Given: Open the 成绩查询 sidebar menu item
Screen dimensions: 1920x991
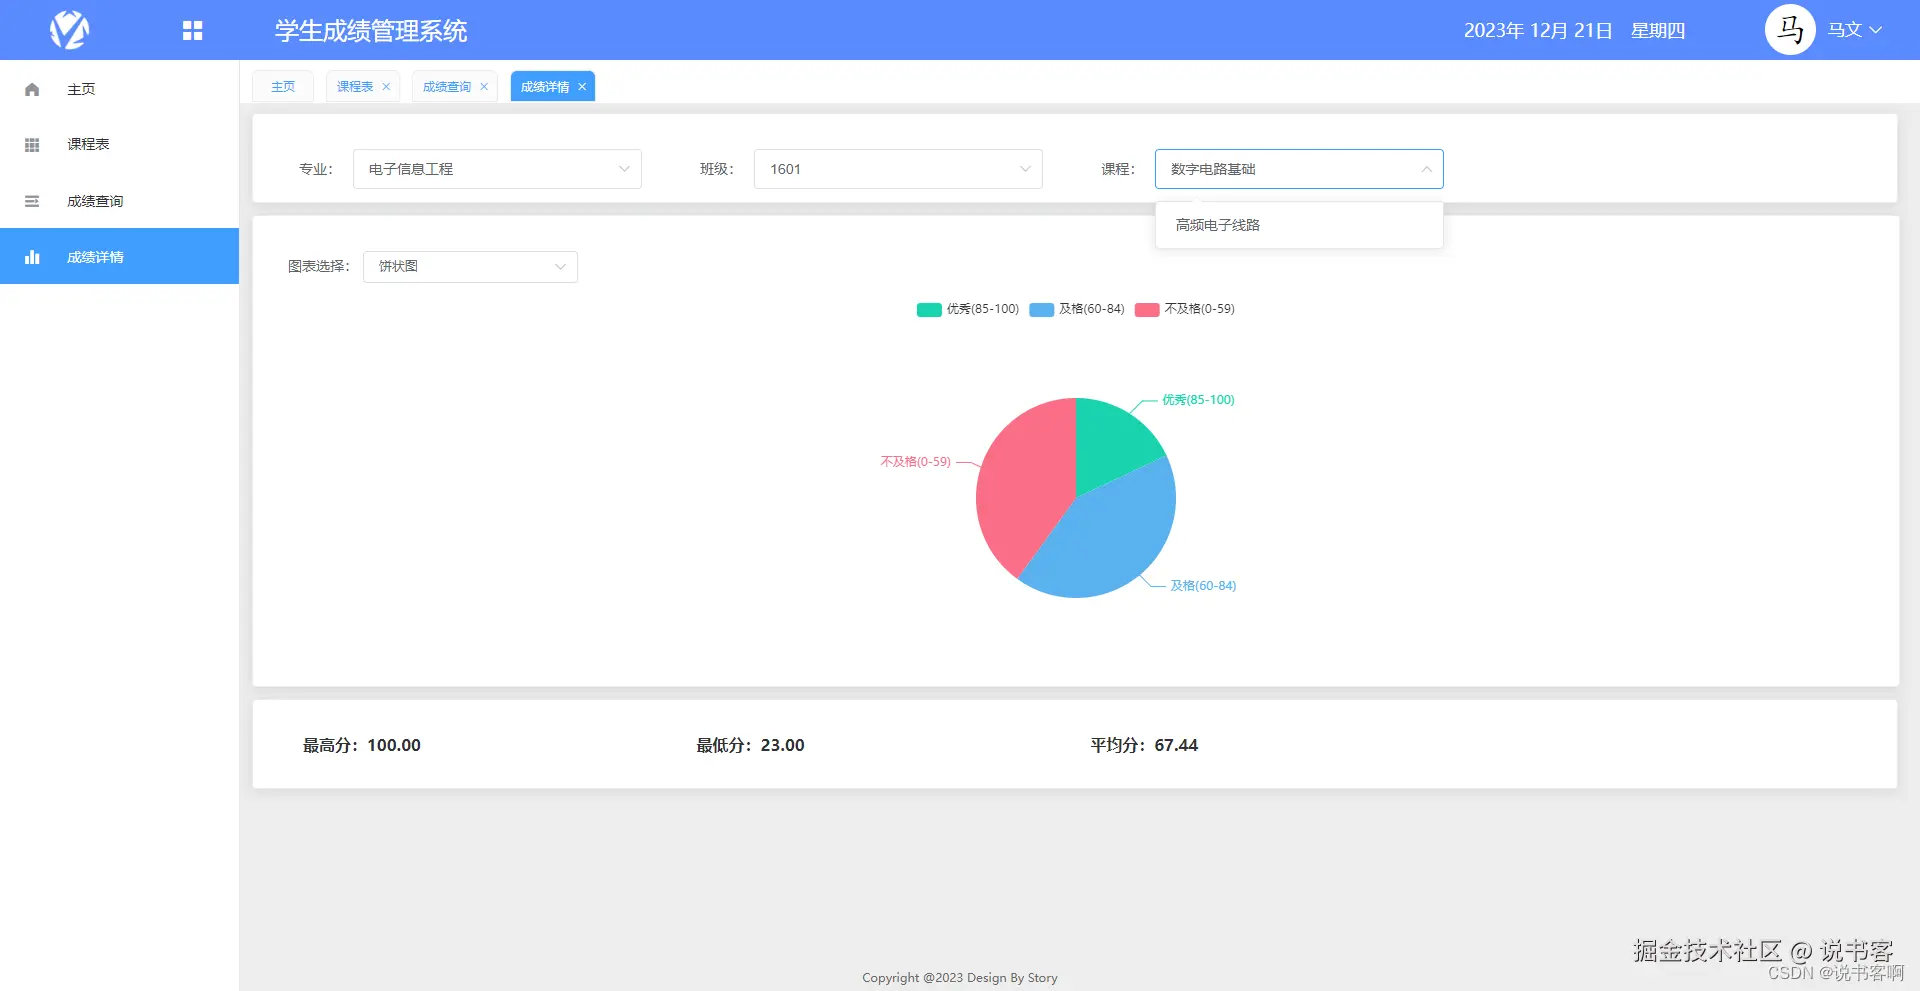Looking at the screenshot, I should pyautogui.click(x=120, y=201).
